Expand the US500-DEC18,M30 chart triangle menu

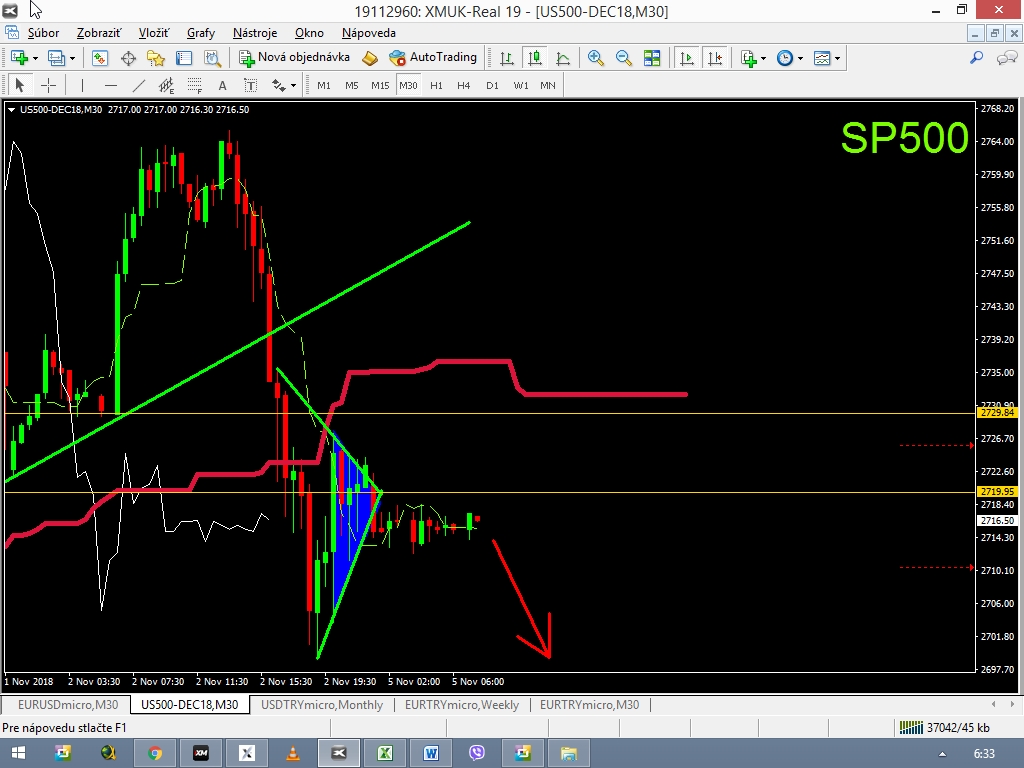pos(11,110)
